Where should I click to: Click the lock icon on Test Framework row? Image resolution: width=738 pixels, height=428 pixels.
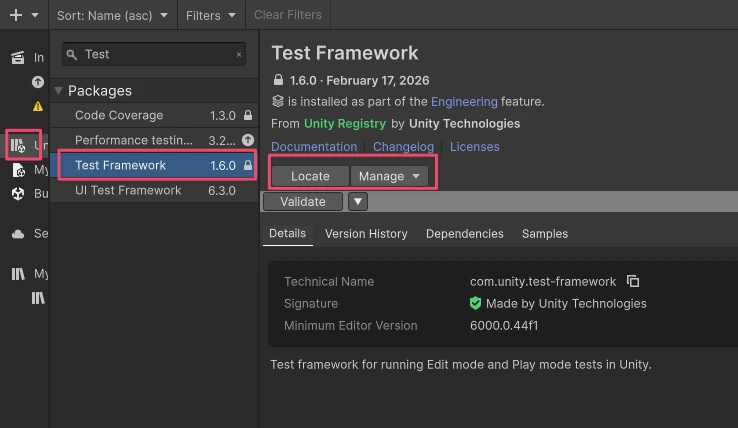coord(248,165)
